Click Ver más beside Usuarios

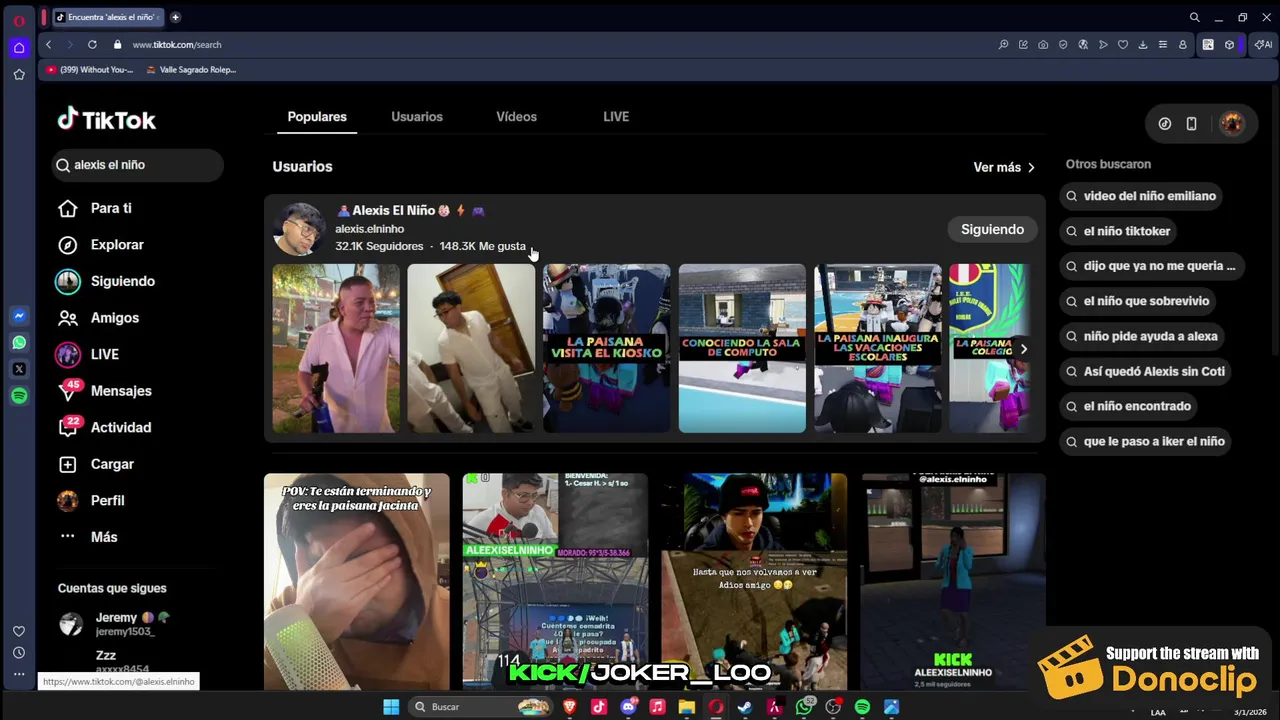point(1004,167)
